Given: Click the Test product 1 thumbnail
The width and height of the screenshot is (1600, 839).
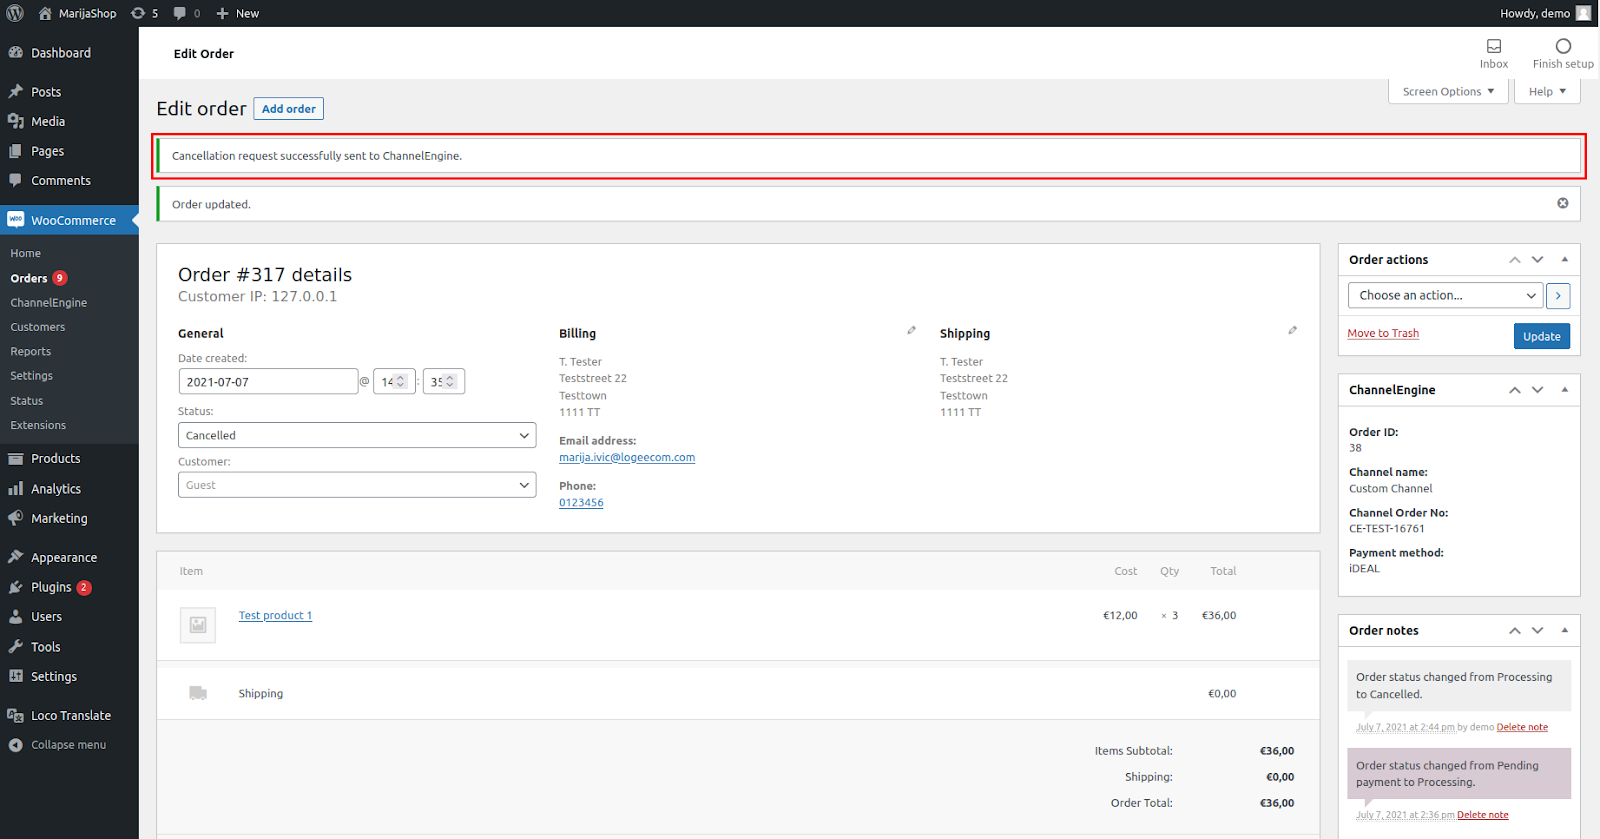Looking at the screenshot, I should 198,625.
